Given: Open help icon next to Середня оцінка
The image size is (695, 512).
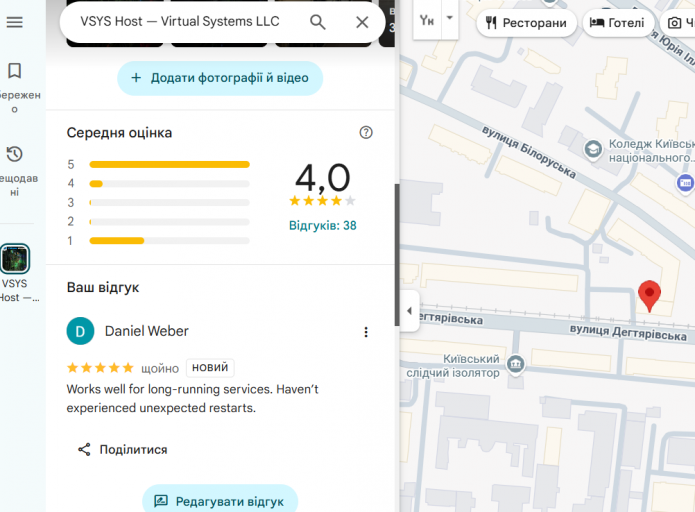Looking at the screenshot, I should [366, 132].
